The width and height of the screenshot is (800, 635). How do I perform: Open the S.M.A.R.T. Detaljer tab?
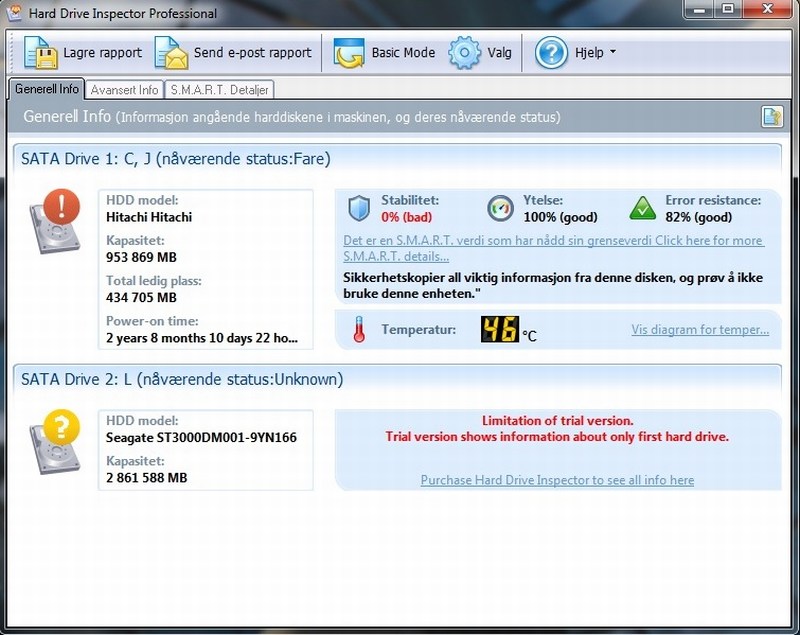219,90
